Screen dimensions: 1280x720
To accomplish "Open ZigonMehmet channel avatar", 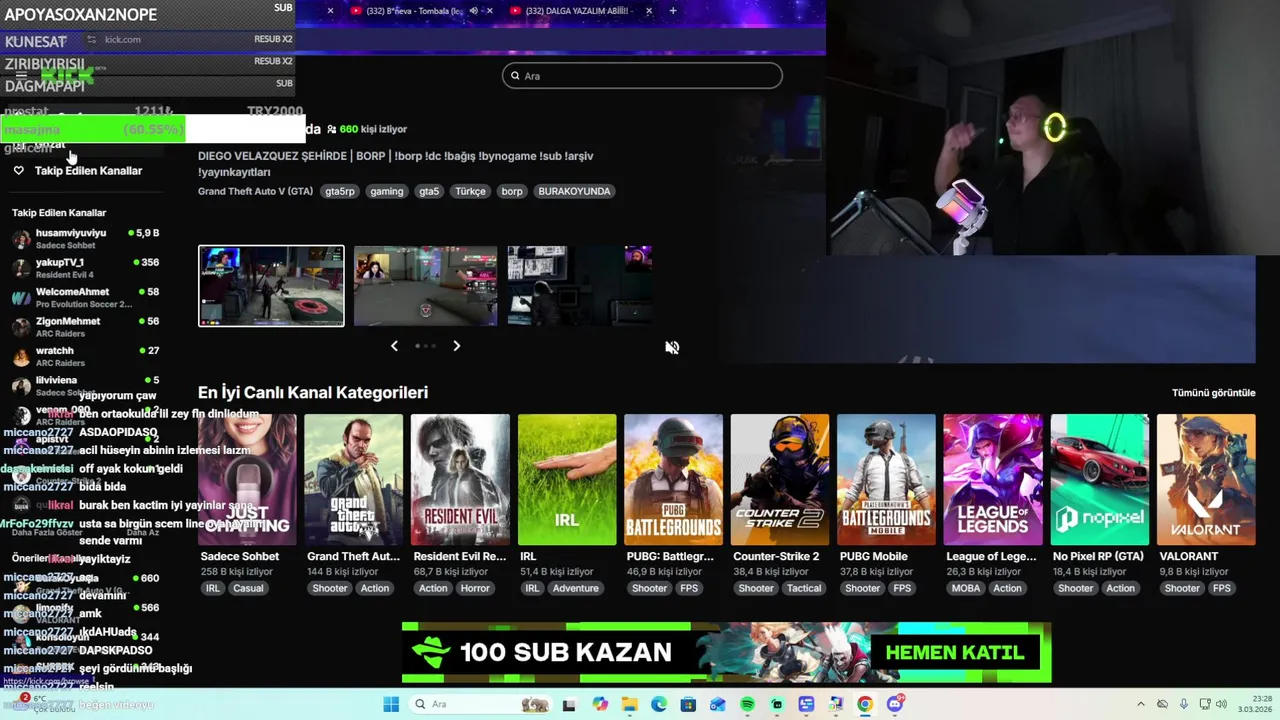I will pos(21,327).
